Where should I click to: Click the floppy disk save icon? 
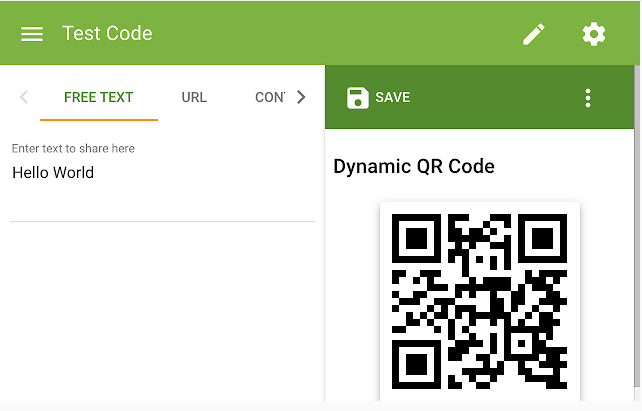coord(357,98)
